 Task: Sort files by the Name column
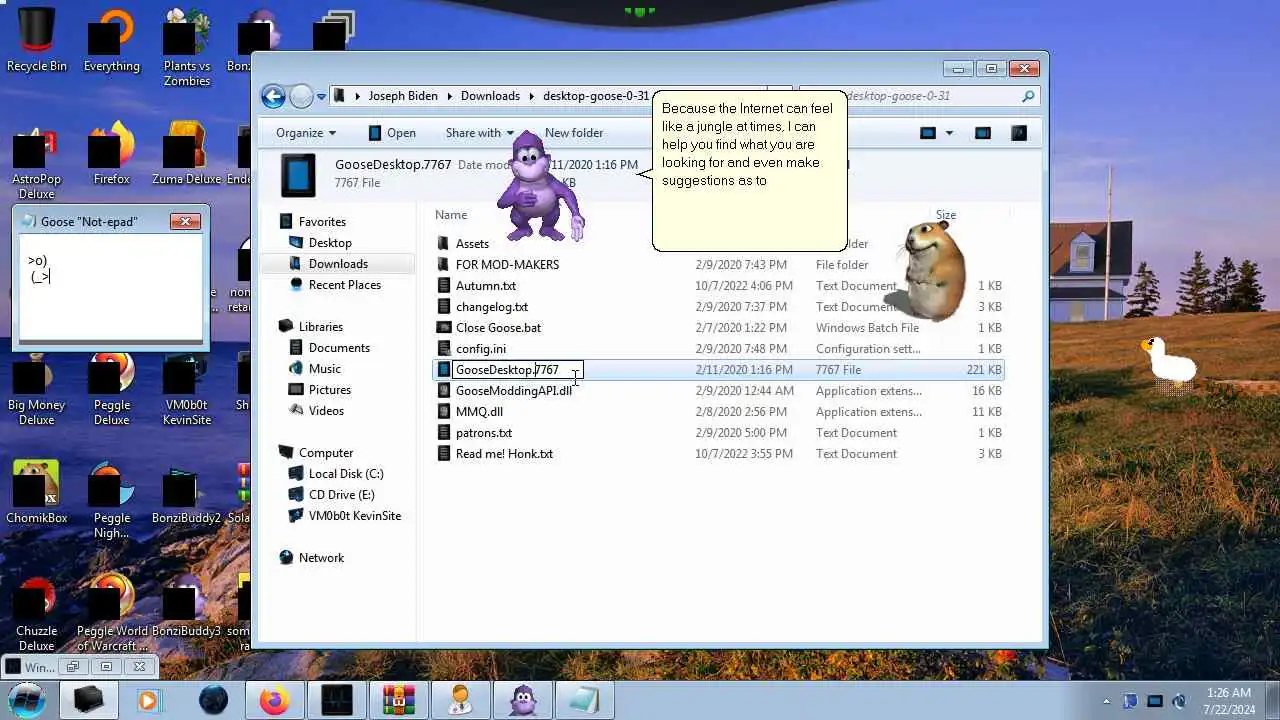pyautogui.click(x=451, y=215)
